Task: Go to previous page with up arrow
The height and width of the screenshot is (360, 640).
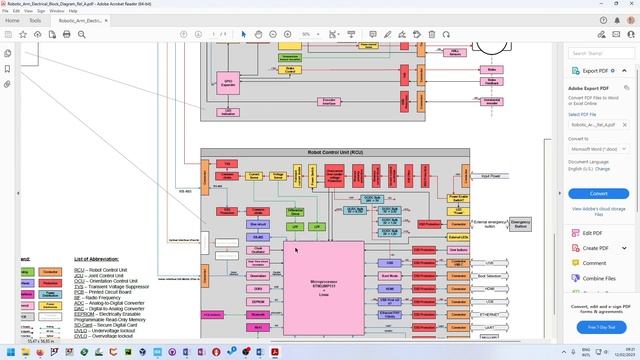Action: point(184,35)
